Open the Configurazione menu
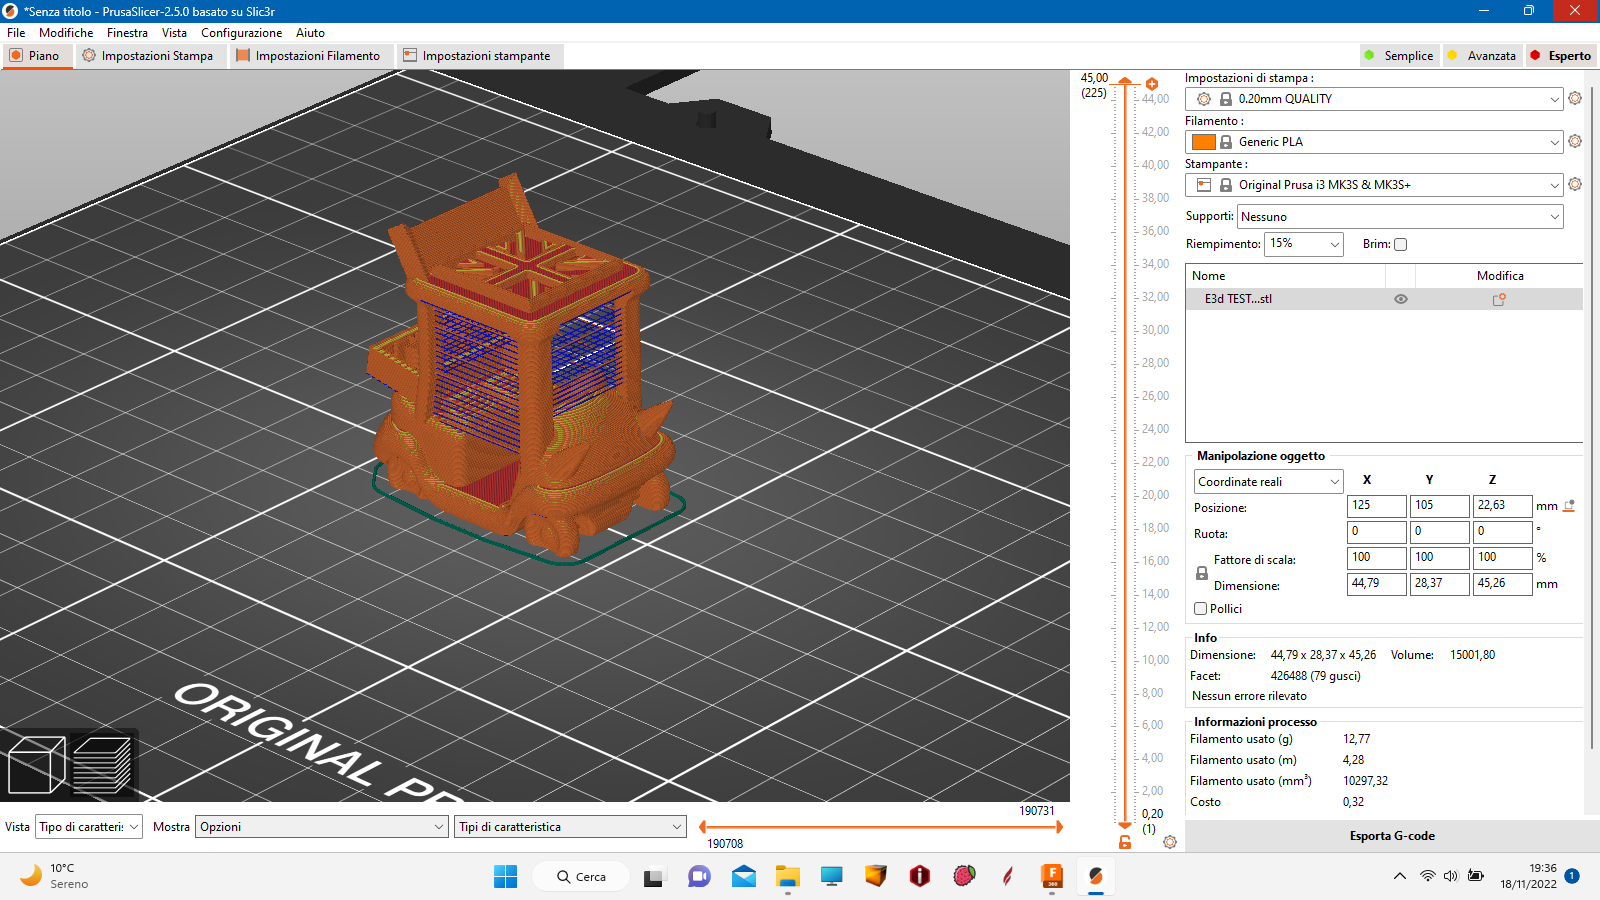The width and height of the screenshot is (1600, 900). click(x=241, y=33)
